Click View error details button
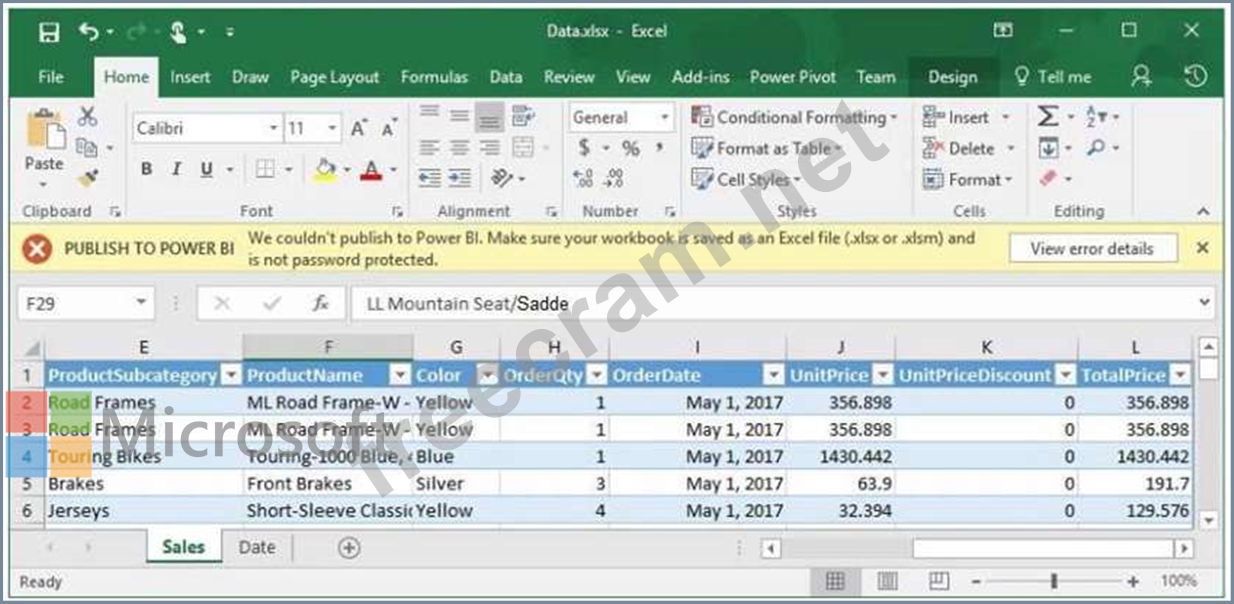This screenshot has height=604, width=1234. pyautogui.click(x=1091, y=248)
